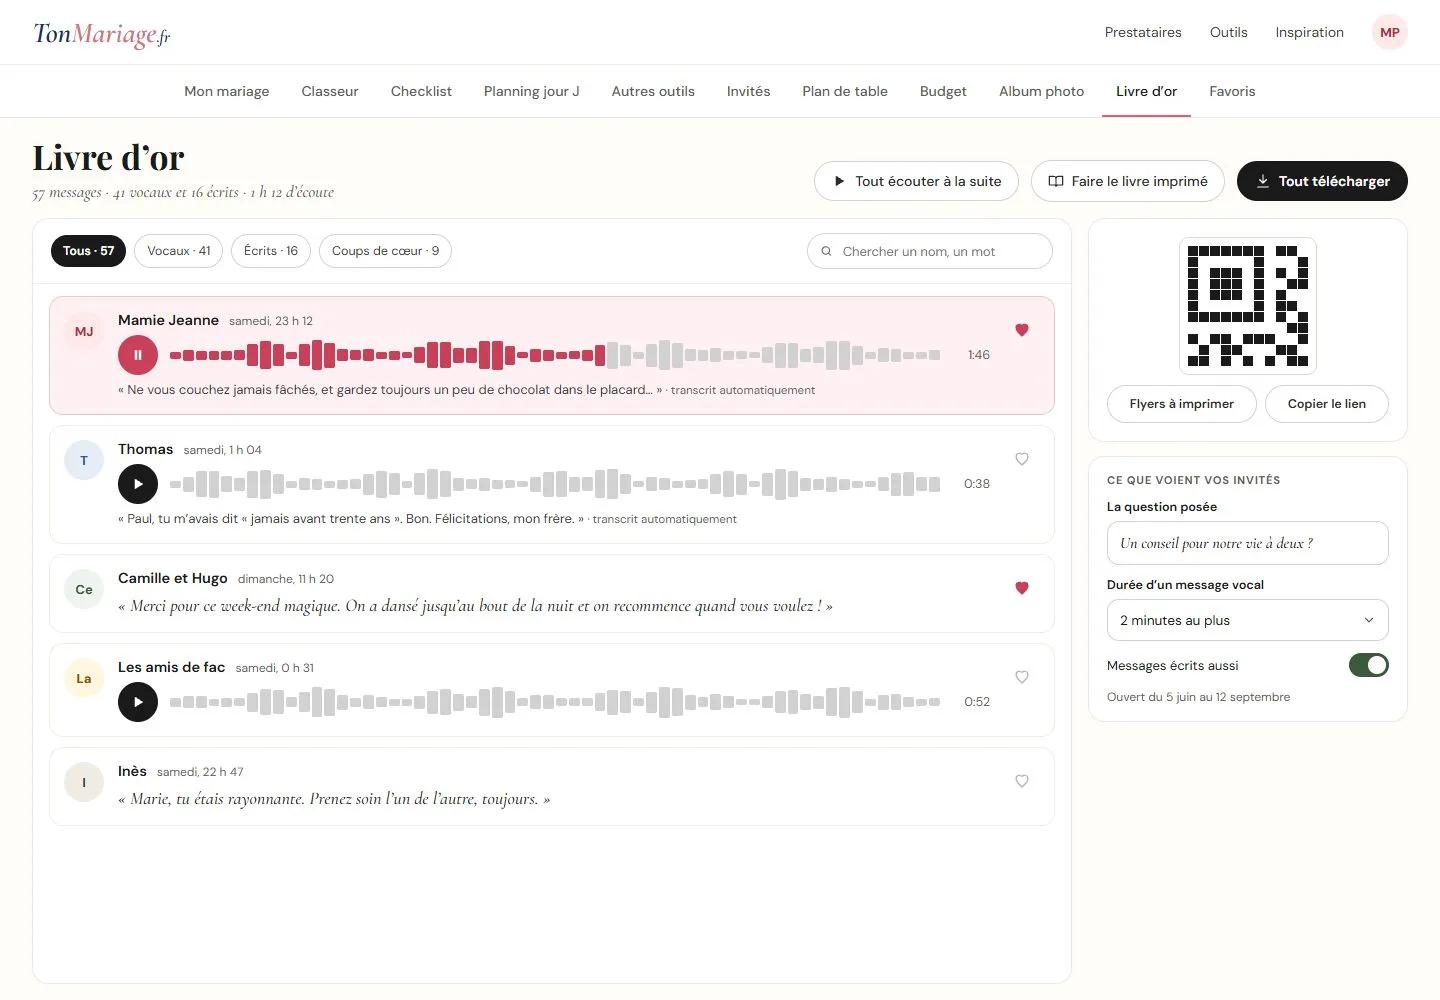Edit the La question posée field

pyautogui.click(x=1247, y=543)
